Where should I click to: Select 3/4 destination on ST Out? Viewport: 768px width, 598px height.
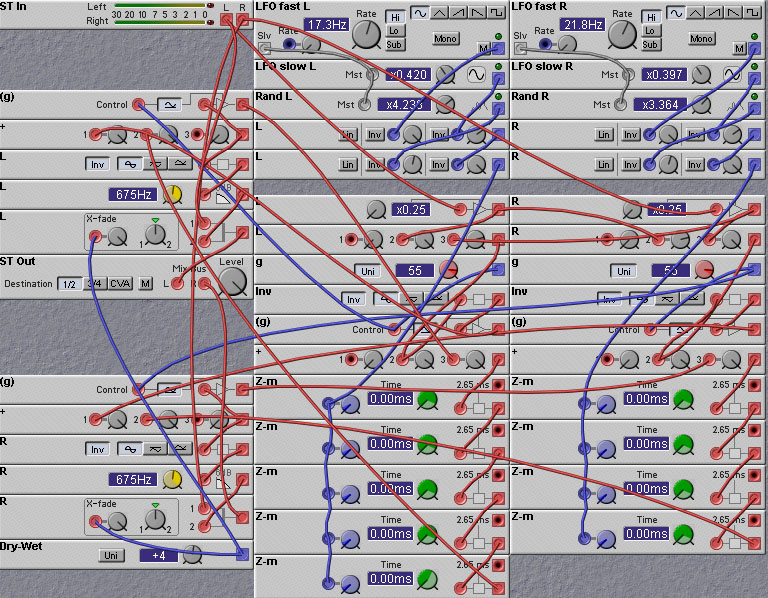(95, 284)
